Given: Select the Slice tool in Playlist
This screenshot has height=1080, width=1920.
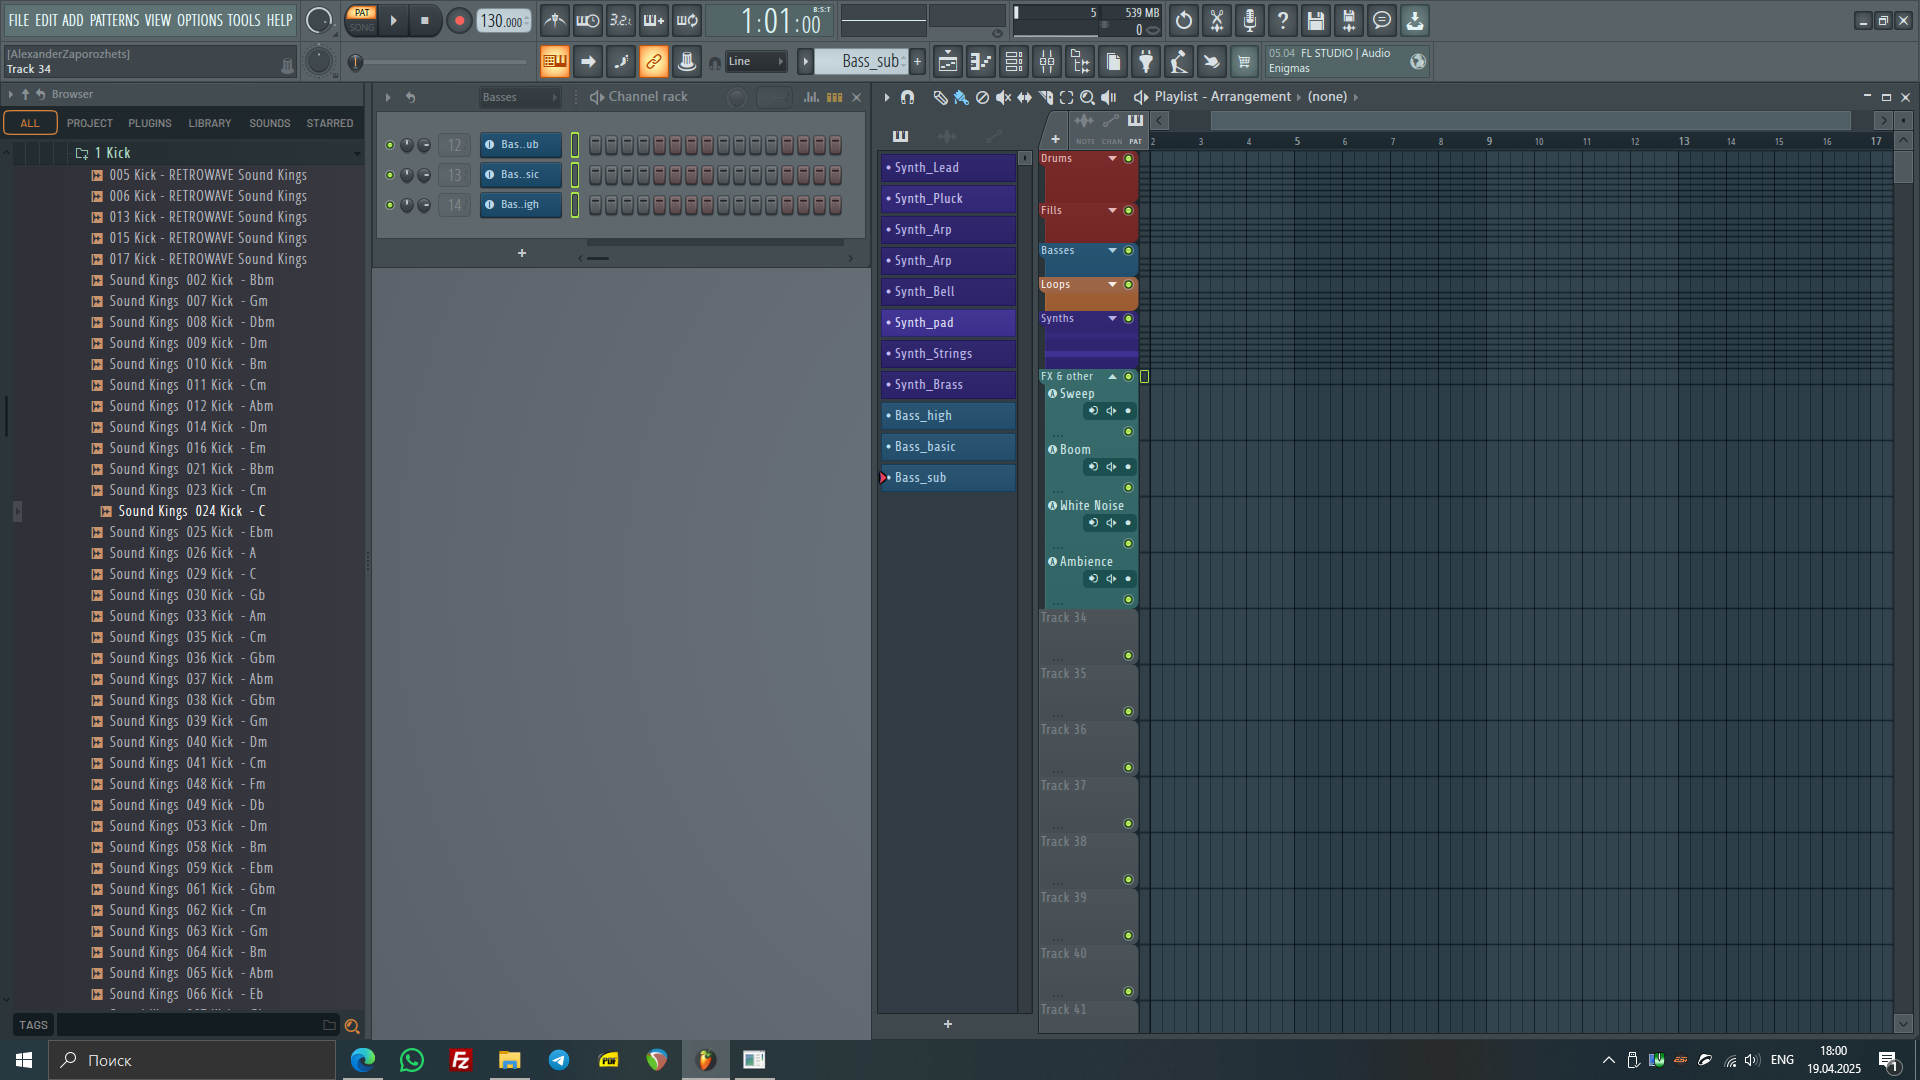Looking at the screenshot, I should pyautogui.click(x=1045, y=97).
